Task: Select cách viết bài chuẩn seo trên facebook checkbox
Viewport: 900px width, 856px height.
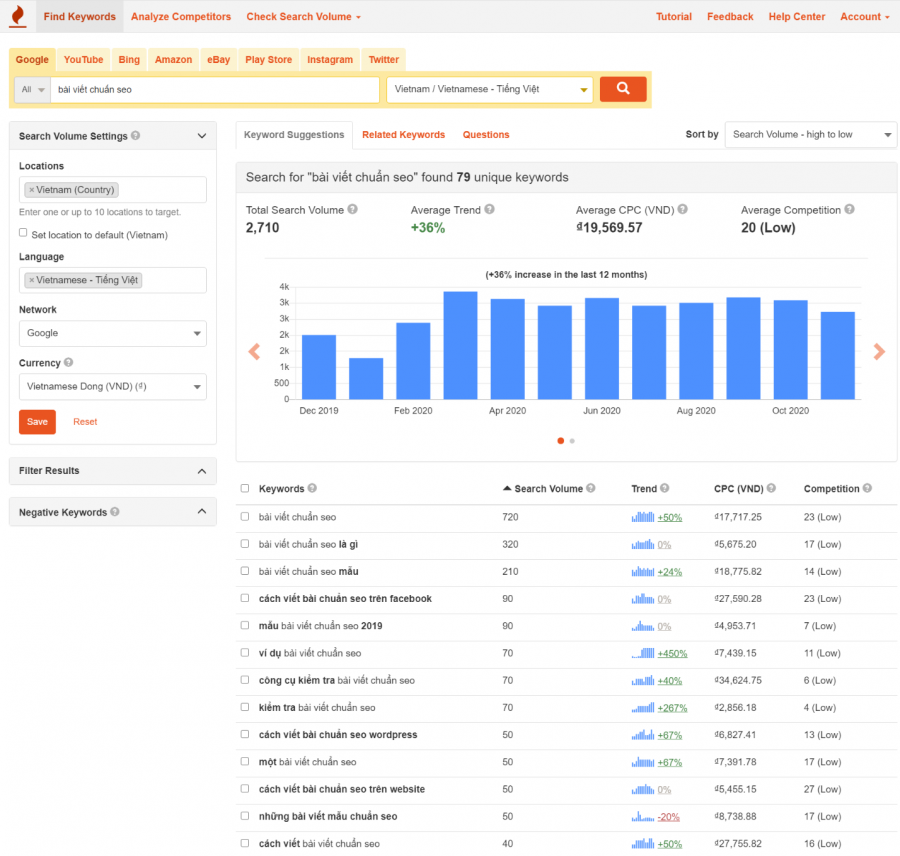Action: pos(245,598)
